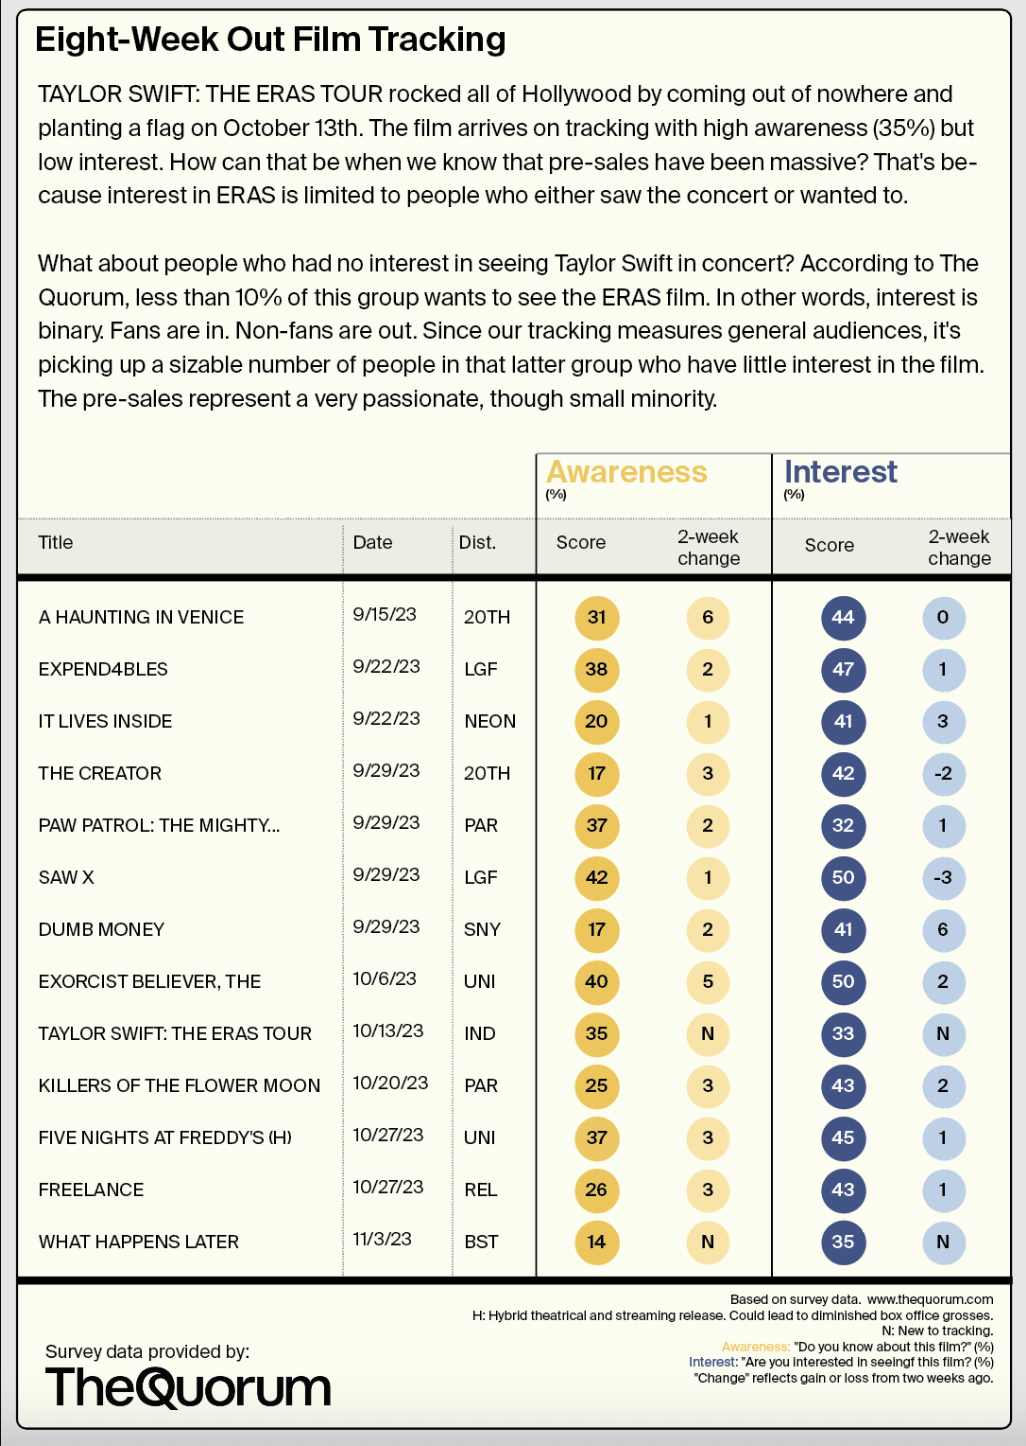Select the Awareness section heading
1026x1446 pixels.
click(x=627, y=471)
